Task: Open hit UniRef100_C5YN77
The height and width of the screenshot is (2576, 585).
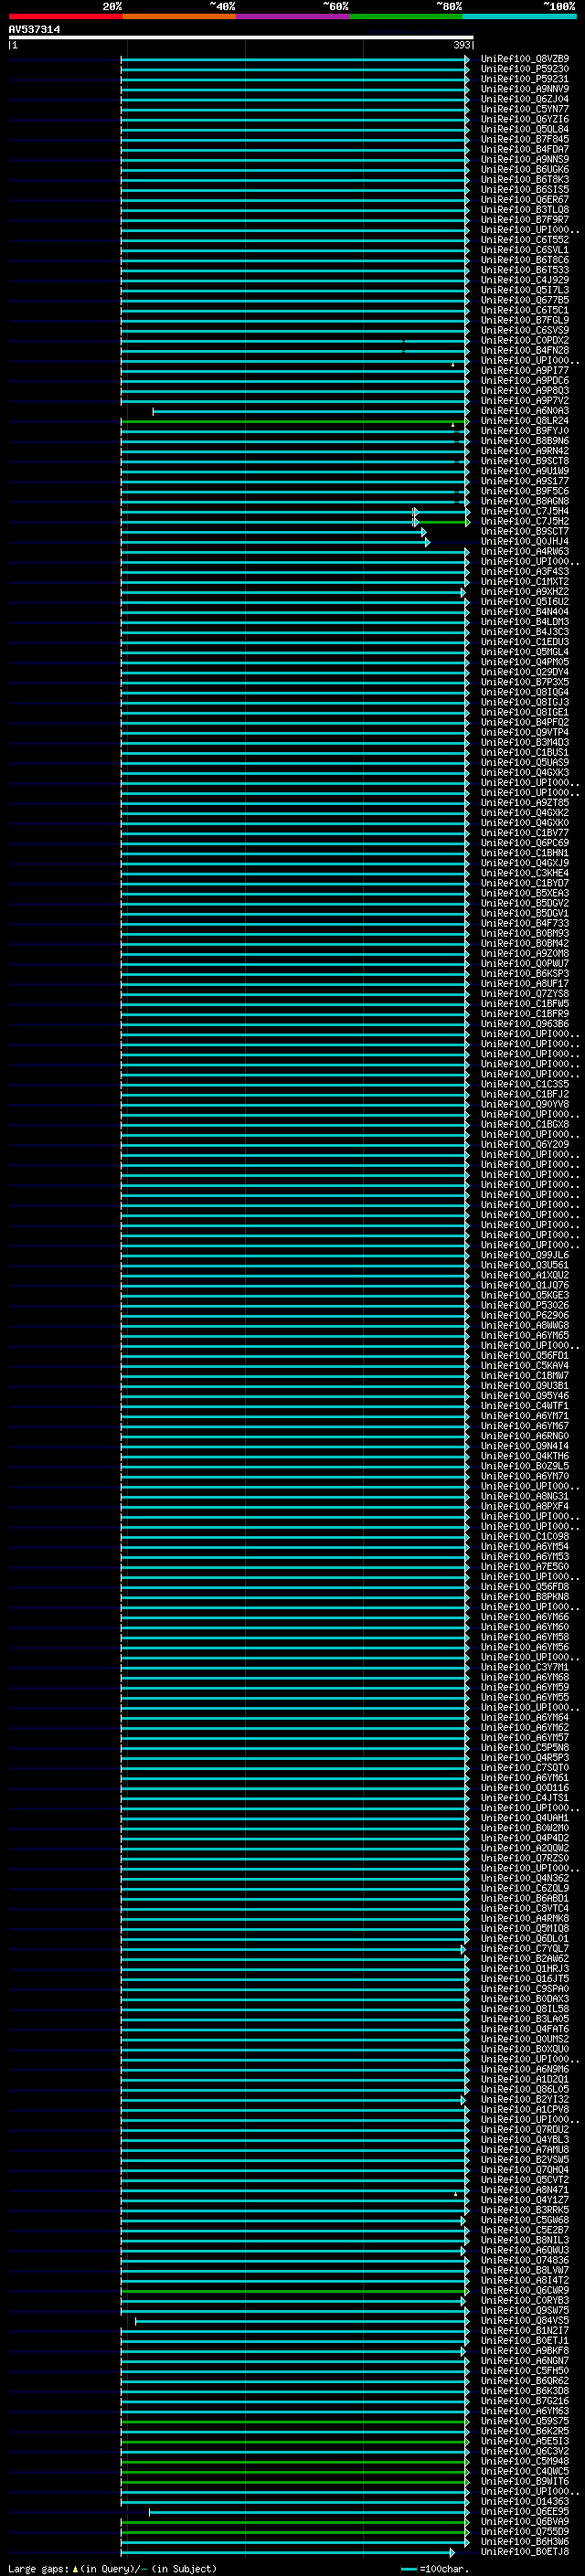Action: [525, 109]
